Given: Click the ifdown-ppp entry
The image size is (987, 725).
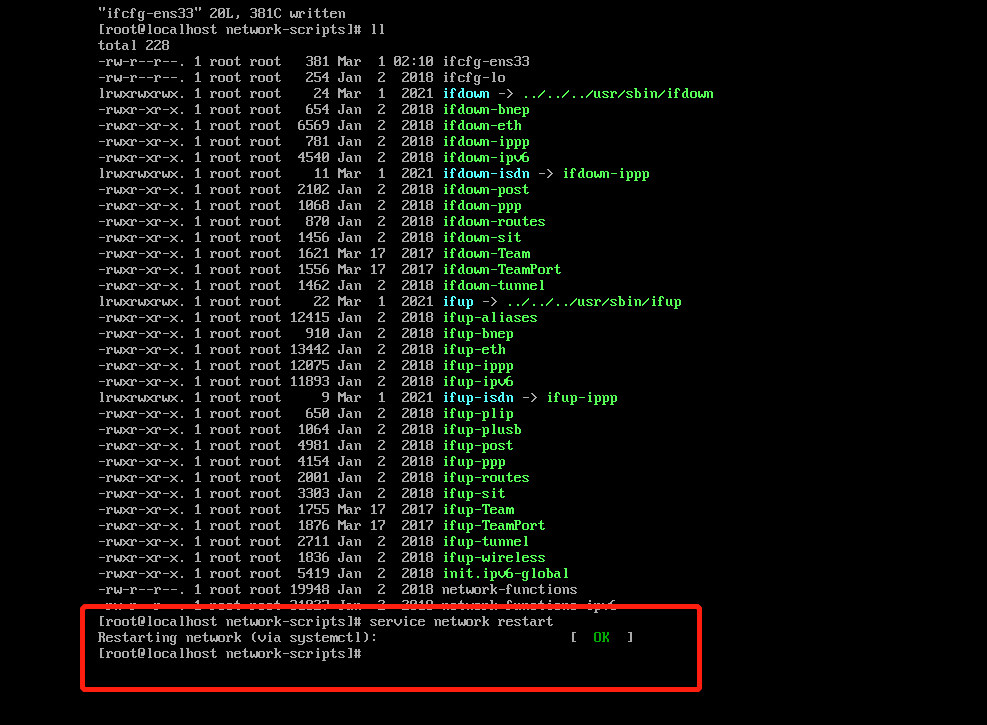Looking at the screenshot, I should [x=482, y=206].
